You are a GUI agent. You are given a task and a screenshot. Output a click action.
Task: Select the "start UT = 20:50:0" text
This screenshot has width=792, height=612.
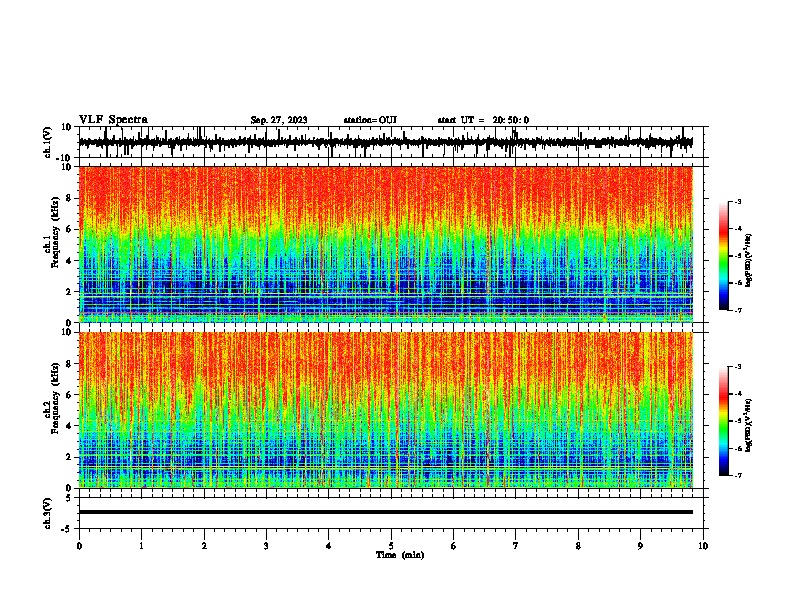click(483, 120)
